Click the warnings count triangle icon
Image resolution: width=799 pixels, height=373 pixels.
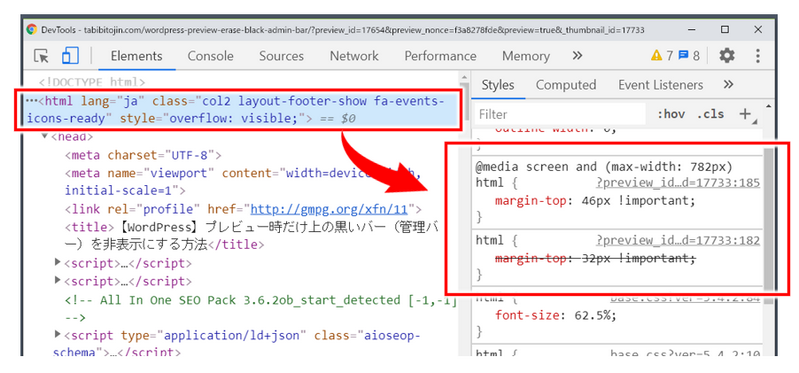pyautogui.click(x=656, y=56)
